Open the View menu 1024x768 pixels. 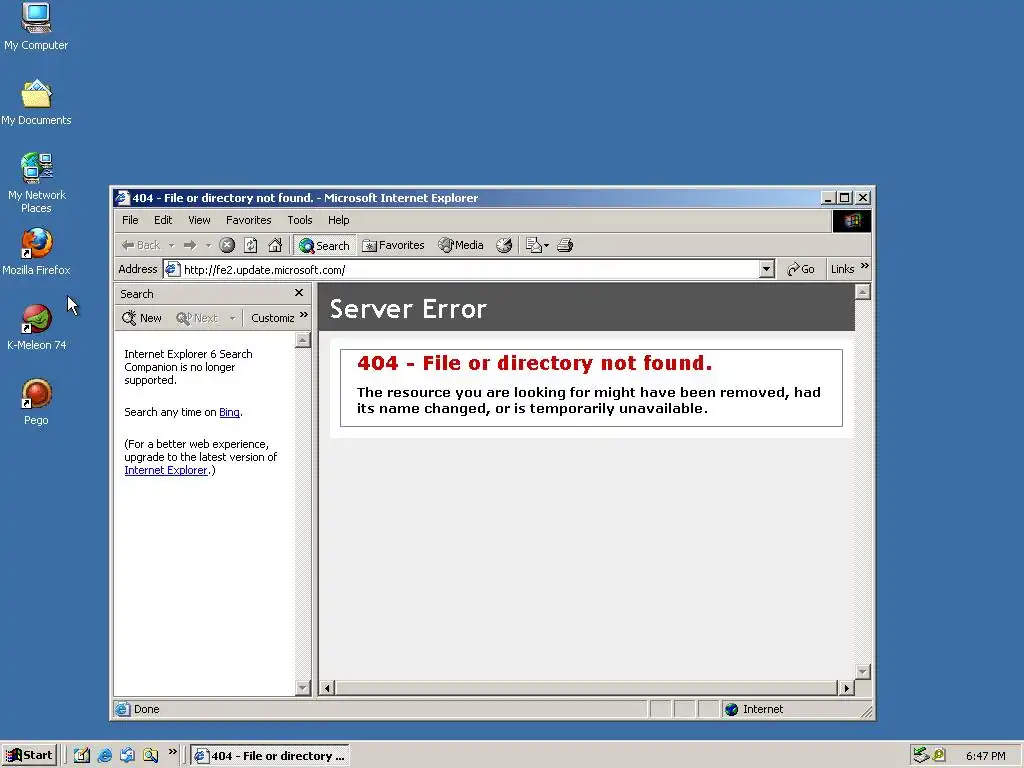(199, 220)
